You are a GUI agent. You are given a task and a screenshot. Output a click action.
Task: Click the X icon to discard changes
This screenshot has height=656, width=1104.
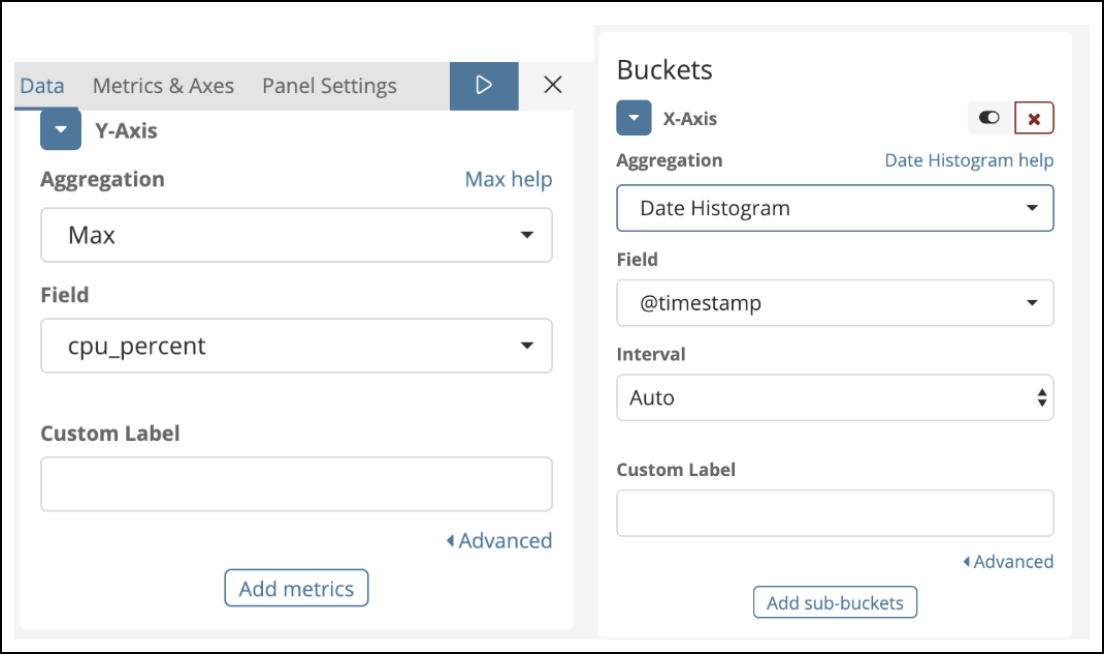[552, 86]
